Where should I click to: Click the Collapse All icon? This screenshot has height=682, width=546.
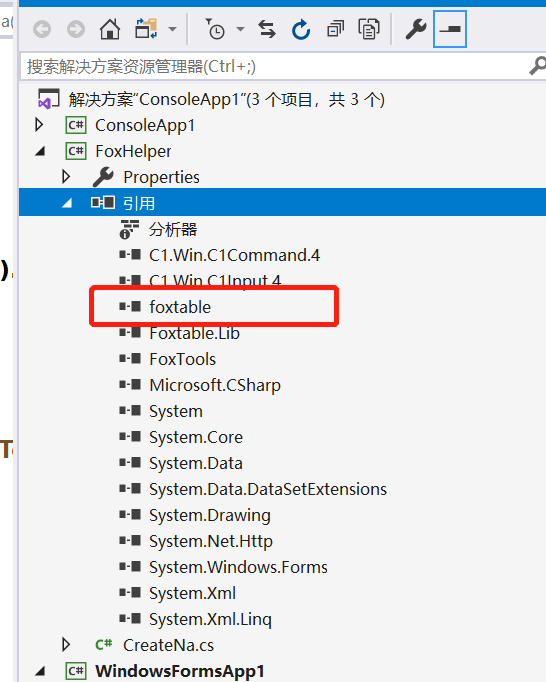[x=335, y=30]
